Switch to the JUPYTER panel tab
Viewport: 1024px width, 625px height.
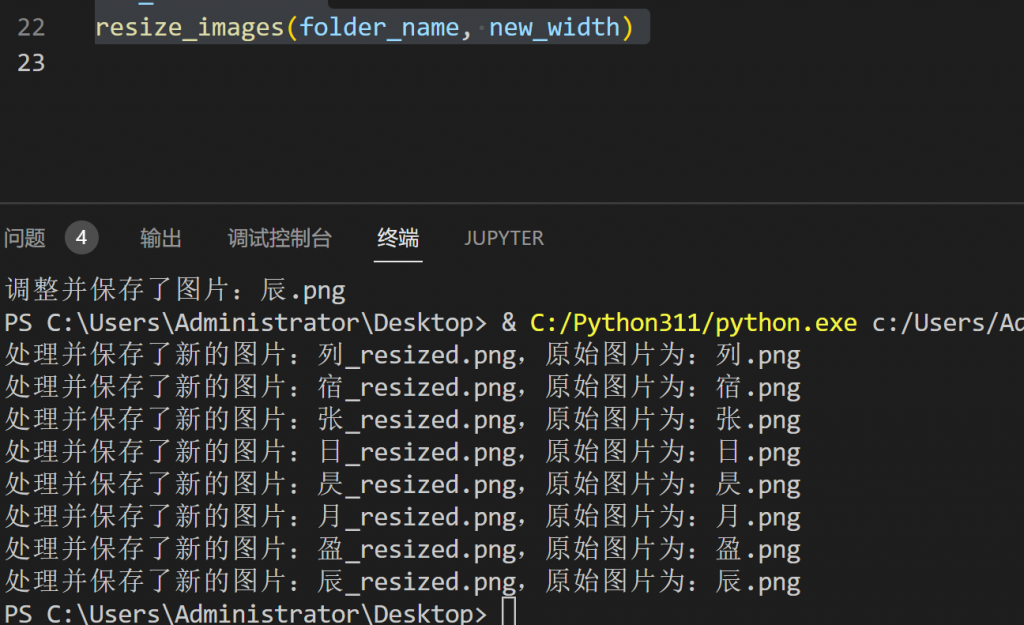click(x=504, y=238)
